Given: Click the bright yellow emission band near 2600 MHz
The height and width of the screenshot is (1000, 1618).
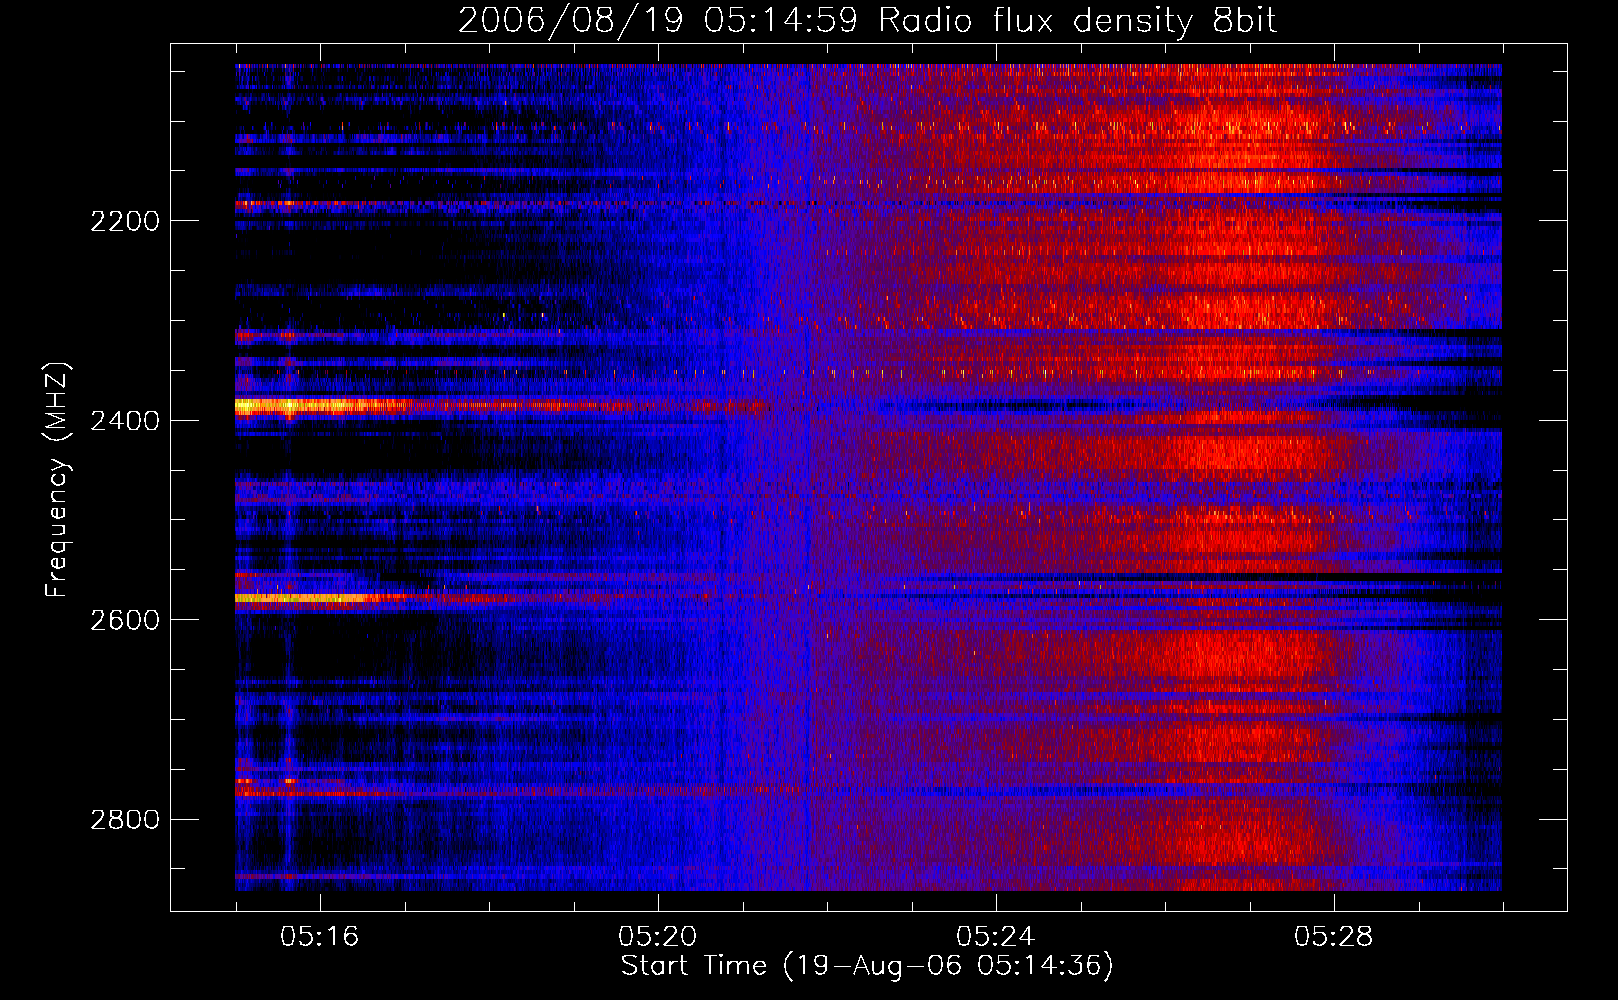Looking at the screenshot, I should tap(310, 598).
